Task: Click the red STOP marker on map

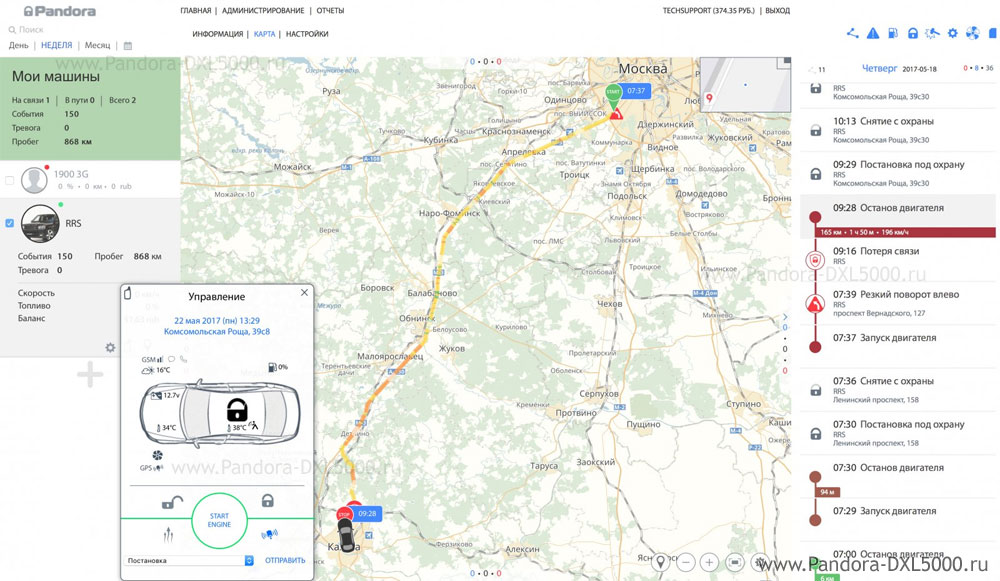Action: pos(344,514)
